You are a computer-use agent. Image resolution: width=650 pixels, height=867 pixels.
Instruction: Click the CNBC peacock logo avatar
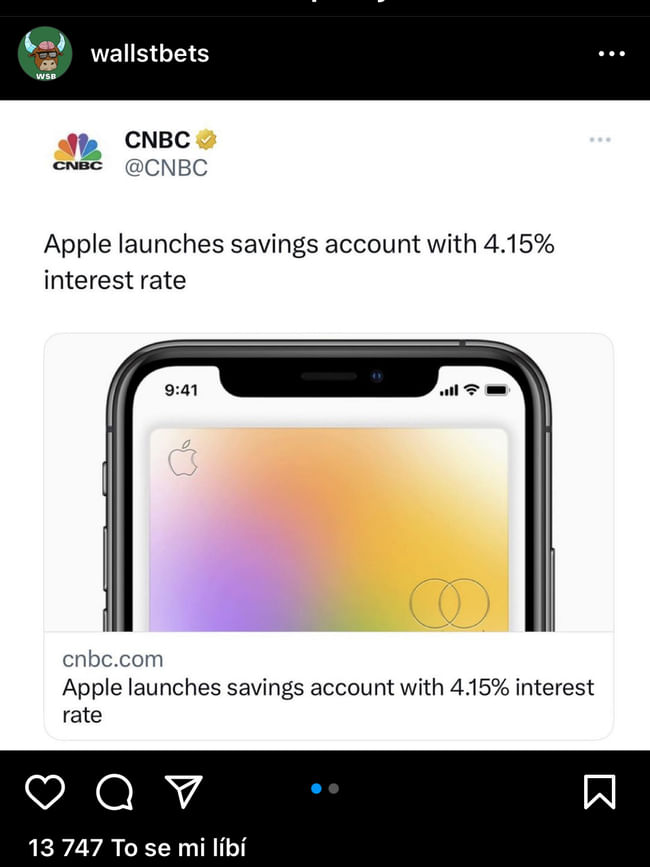77,153
